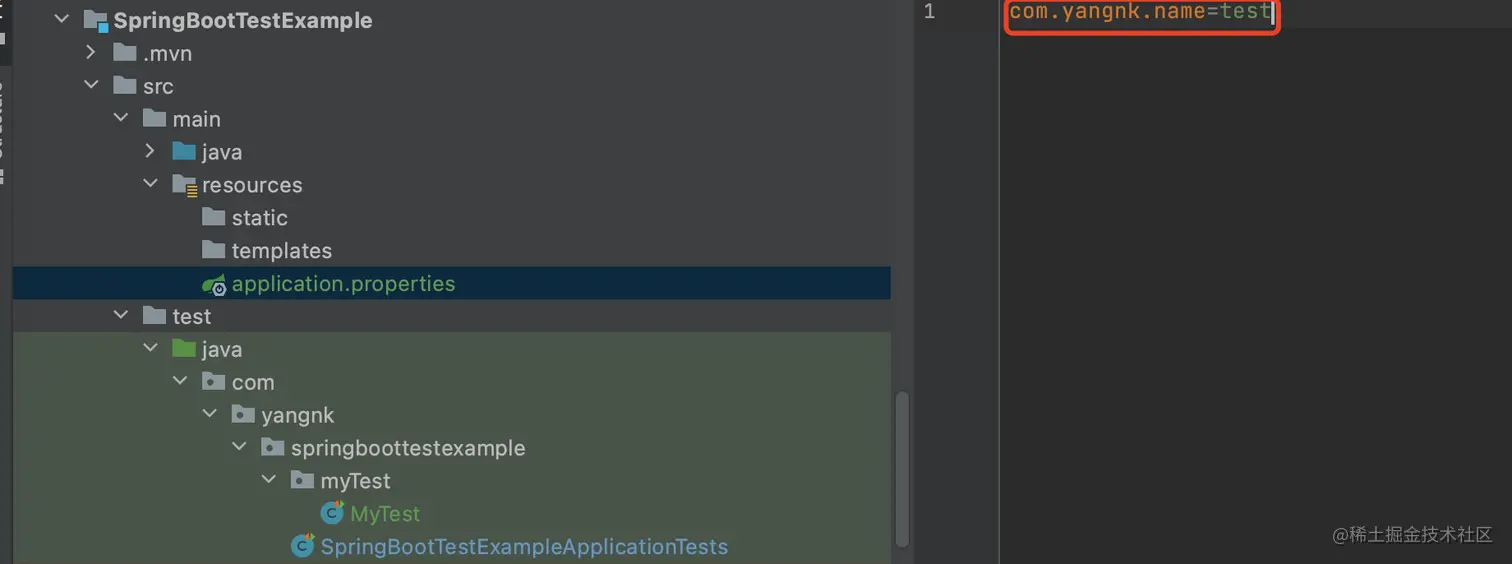Select the com package label
The image size is (1512, 564).
(x=253, y=383)
